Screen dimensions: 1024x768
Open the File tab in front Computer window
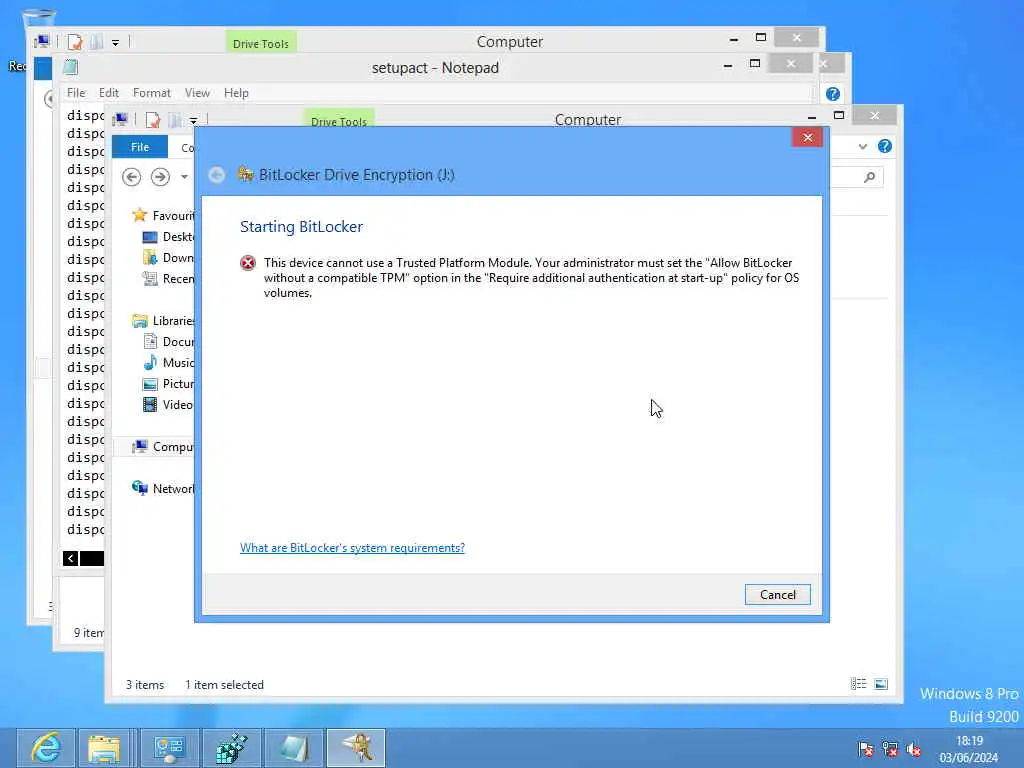tap(140, 147)
